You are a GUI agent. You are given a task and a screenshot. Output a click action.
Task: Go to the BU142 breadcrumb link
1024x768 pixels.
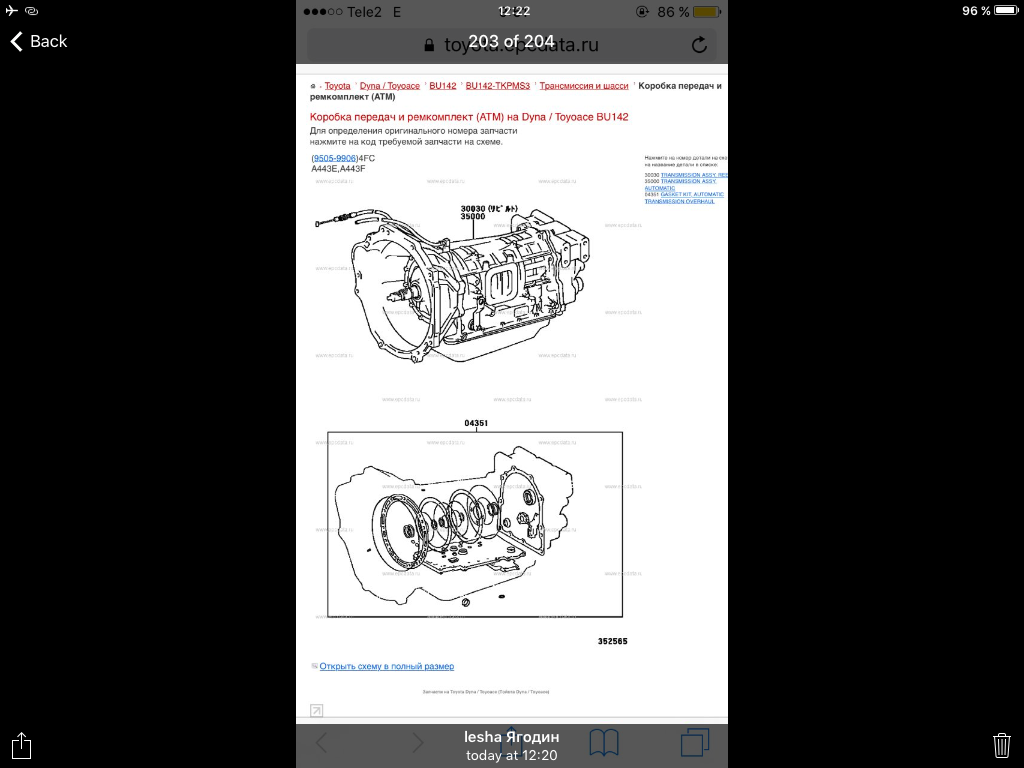(x=442, y=86)
